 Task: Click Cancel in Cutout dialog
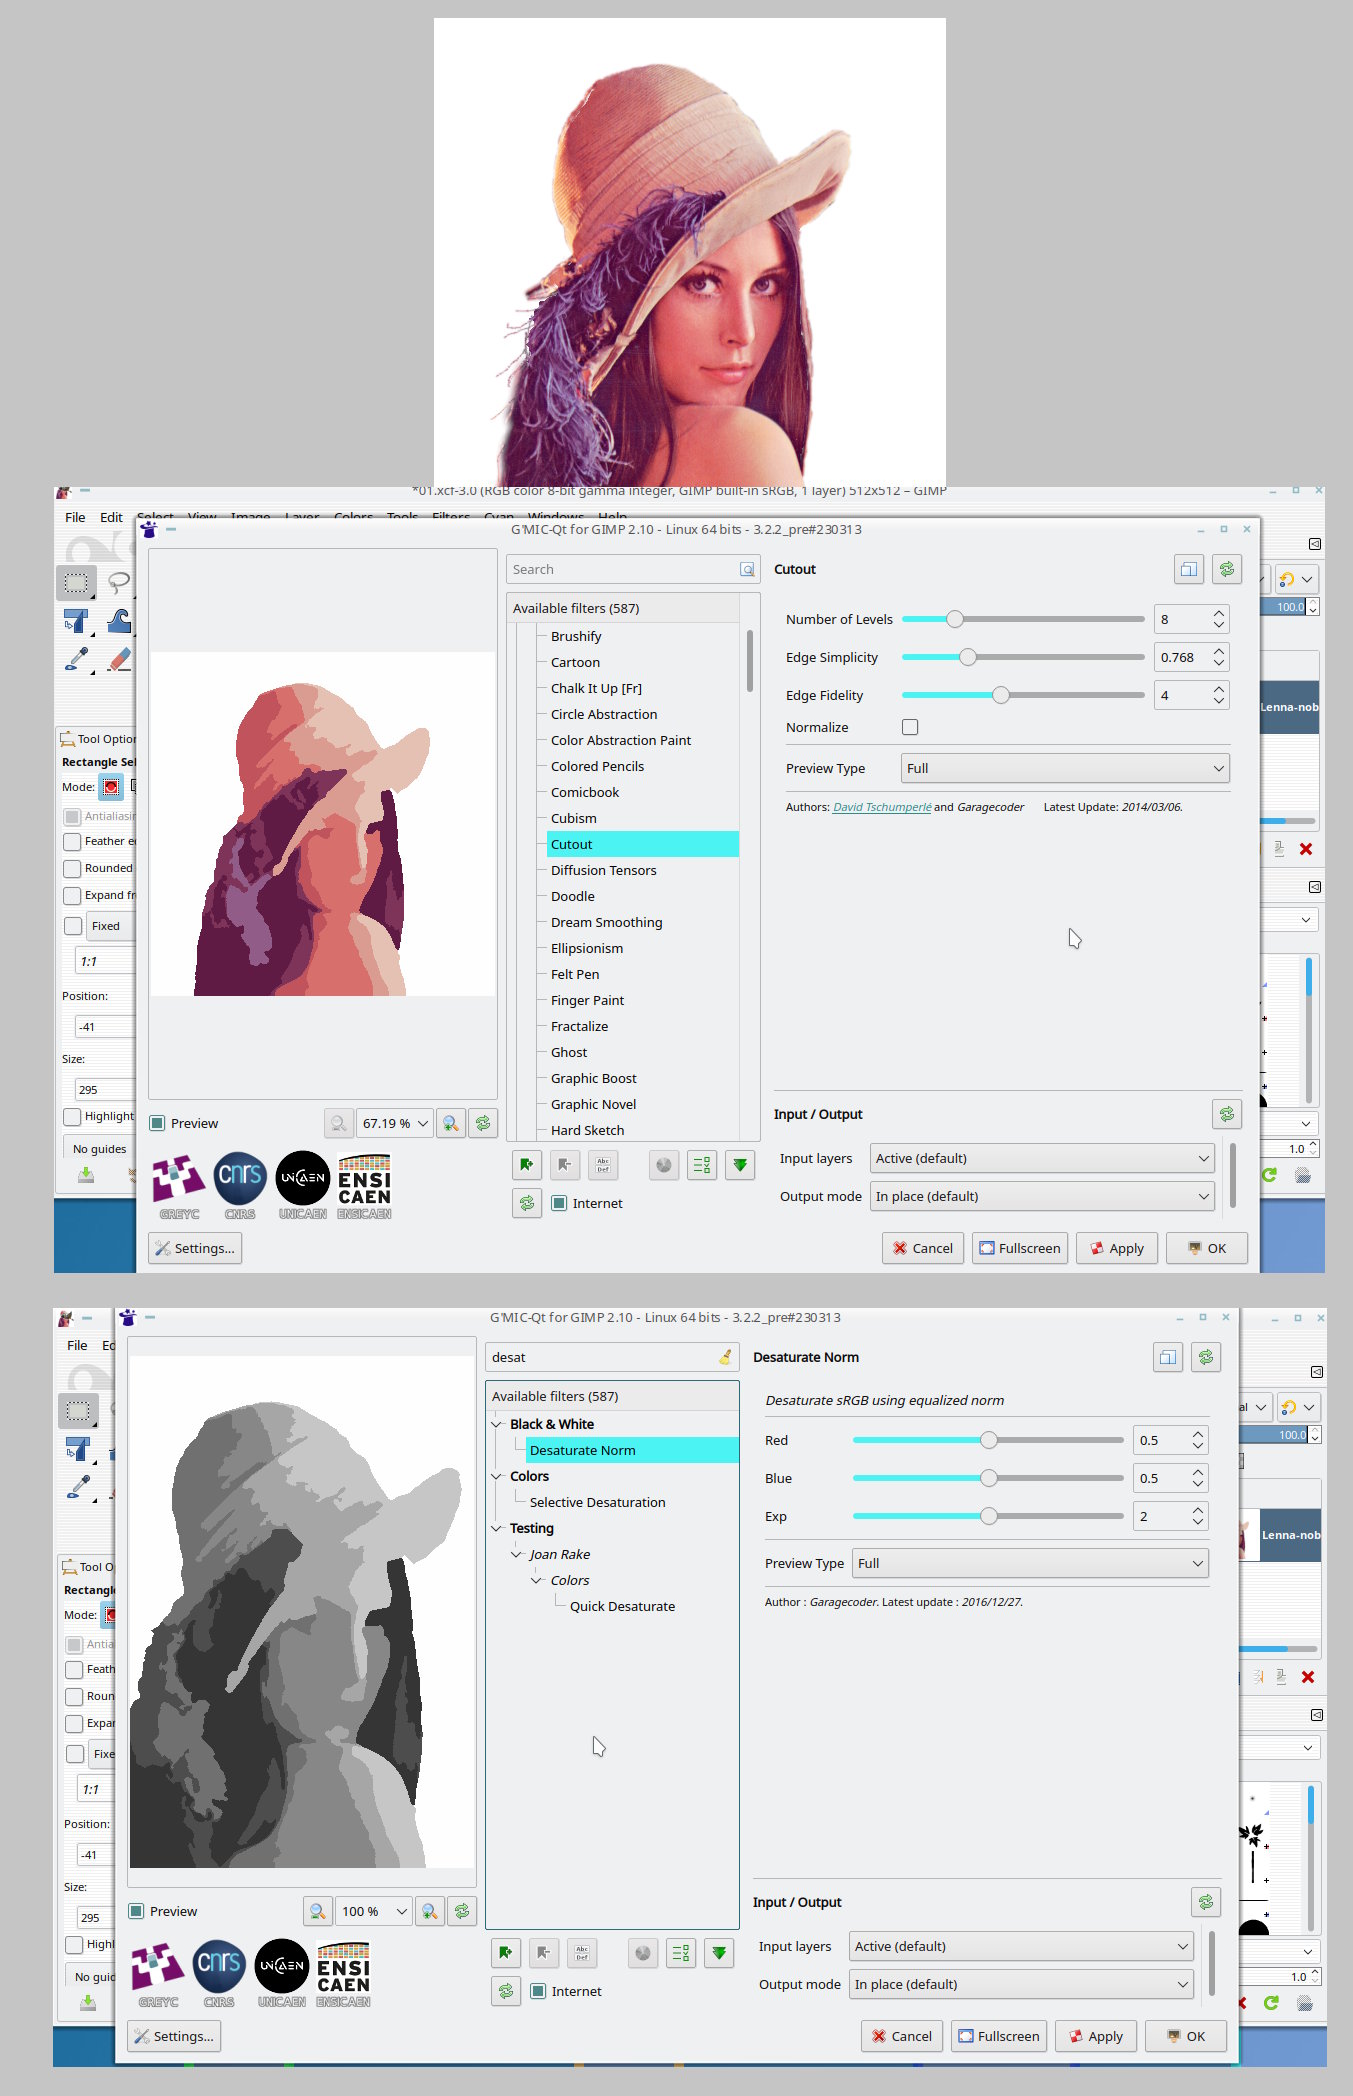tap(923, 1248)
